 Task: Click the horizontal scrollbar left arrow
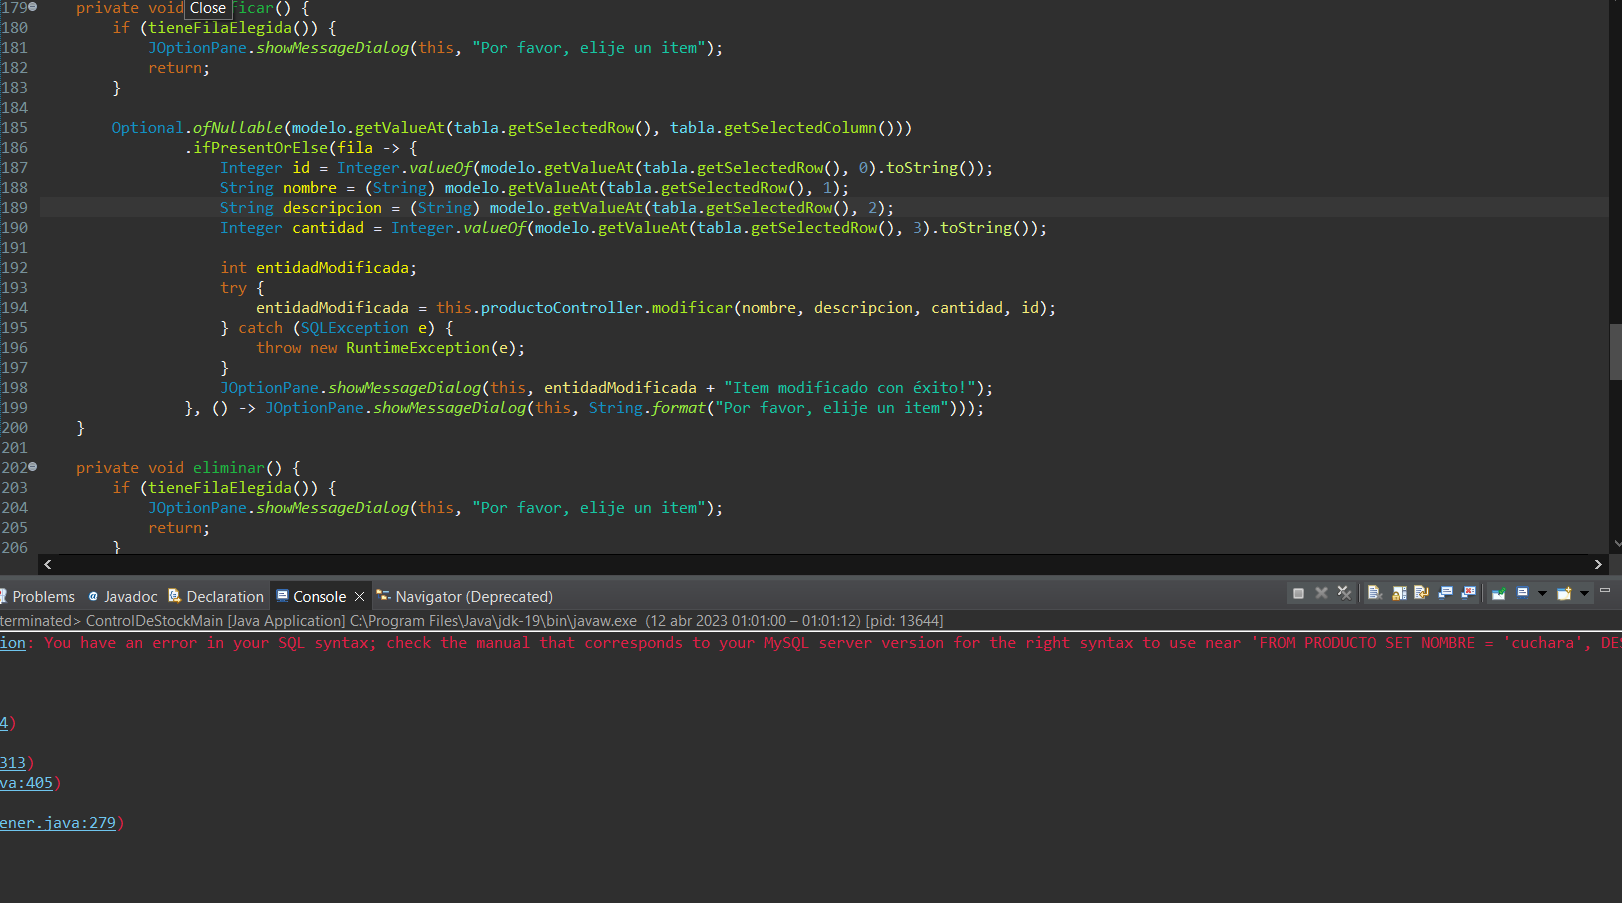point(48,565)
